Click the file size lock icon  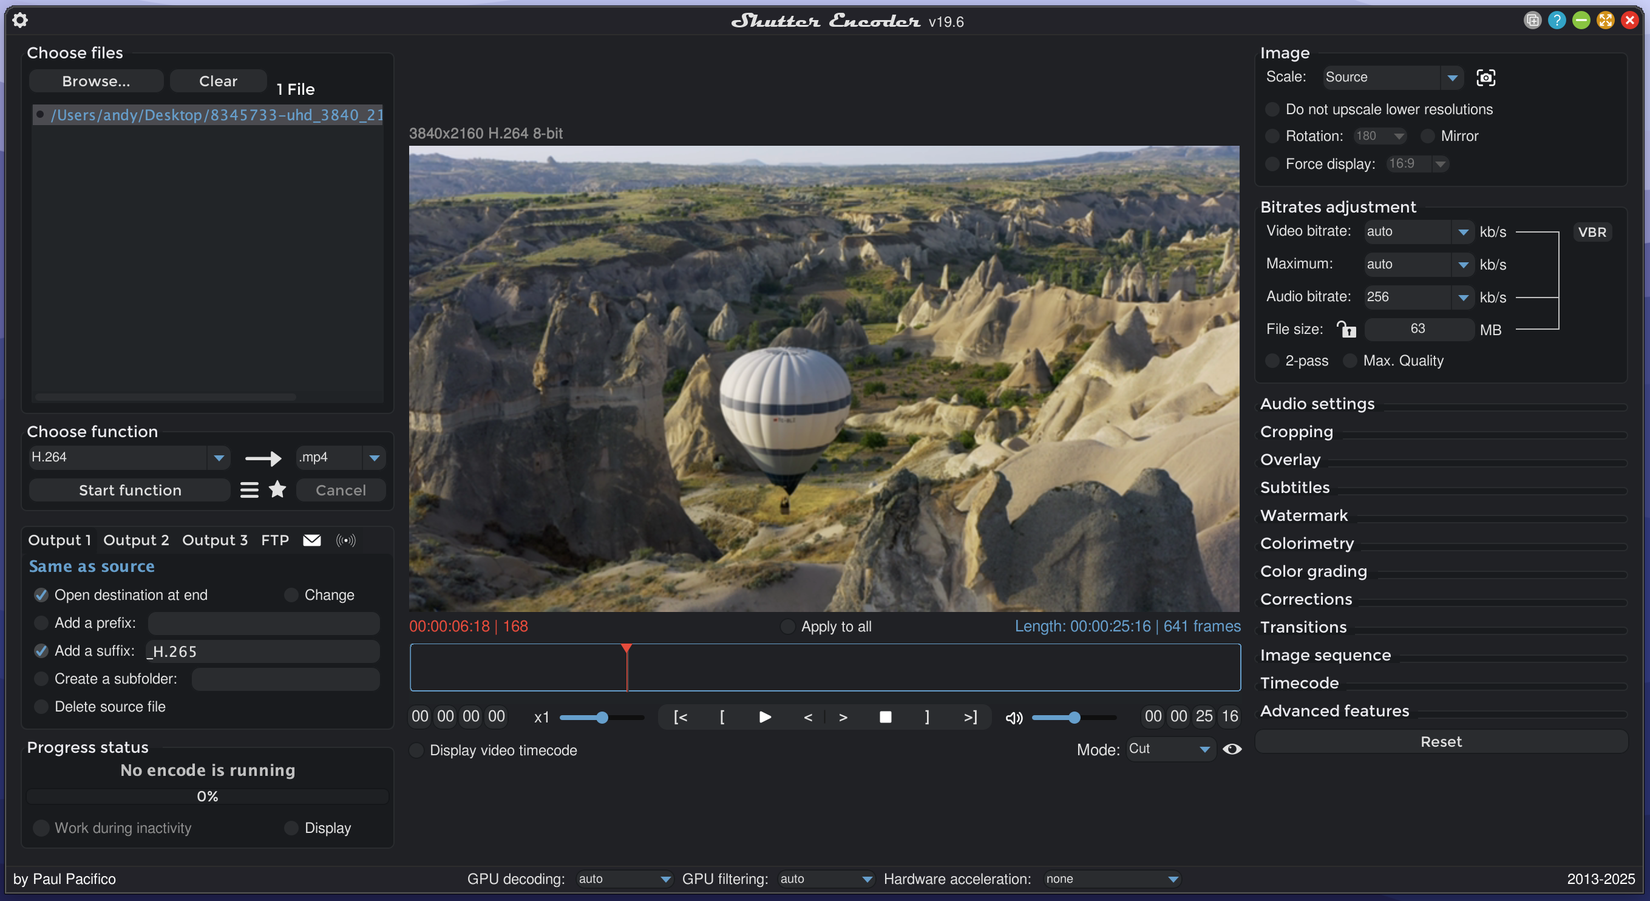(x=1346, y=330)
